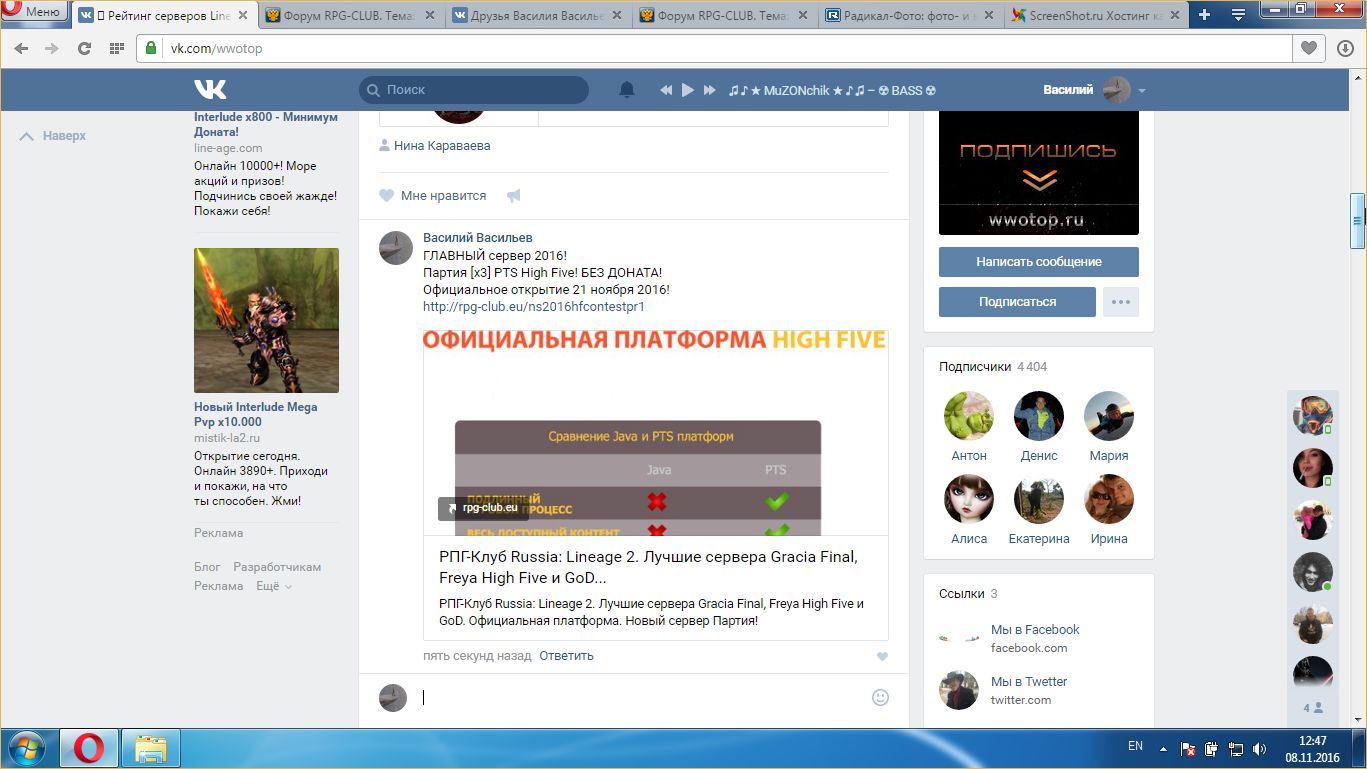Skip to the next audio track

tap(710, 90)
